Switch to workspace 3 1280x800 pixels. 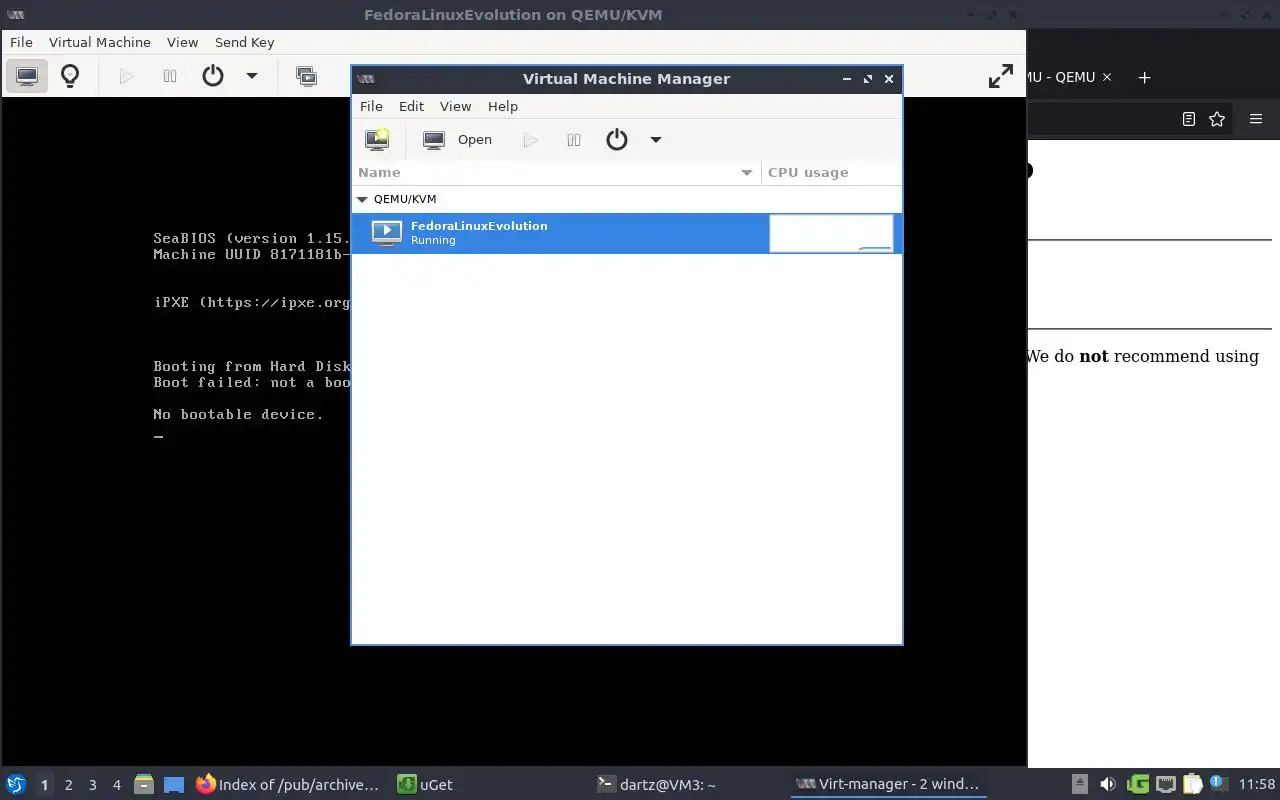point(92,785)
